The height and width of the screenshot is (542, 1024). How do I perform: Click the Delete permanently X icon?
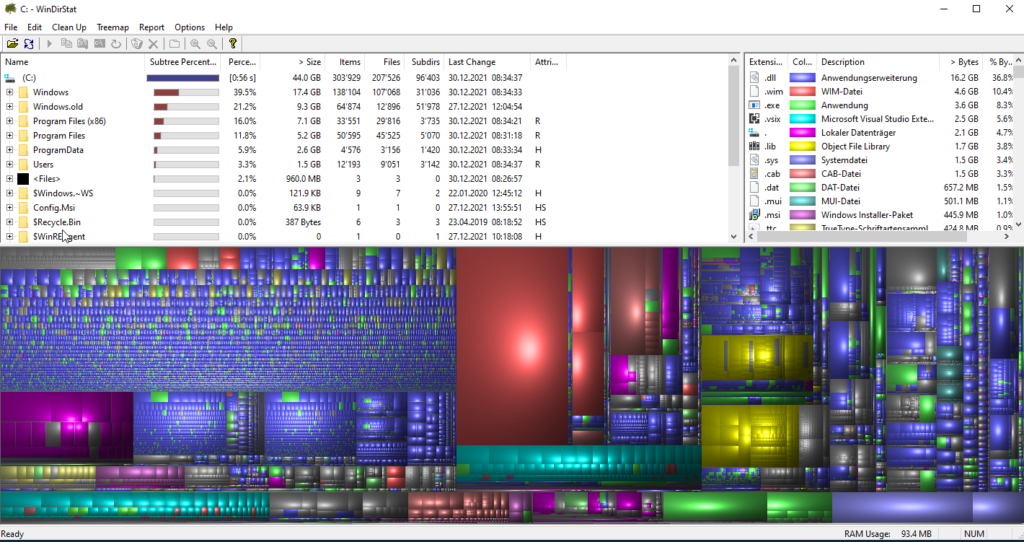point(153,44)
